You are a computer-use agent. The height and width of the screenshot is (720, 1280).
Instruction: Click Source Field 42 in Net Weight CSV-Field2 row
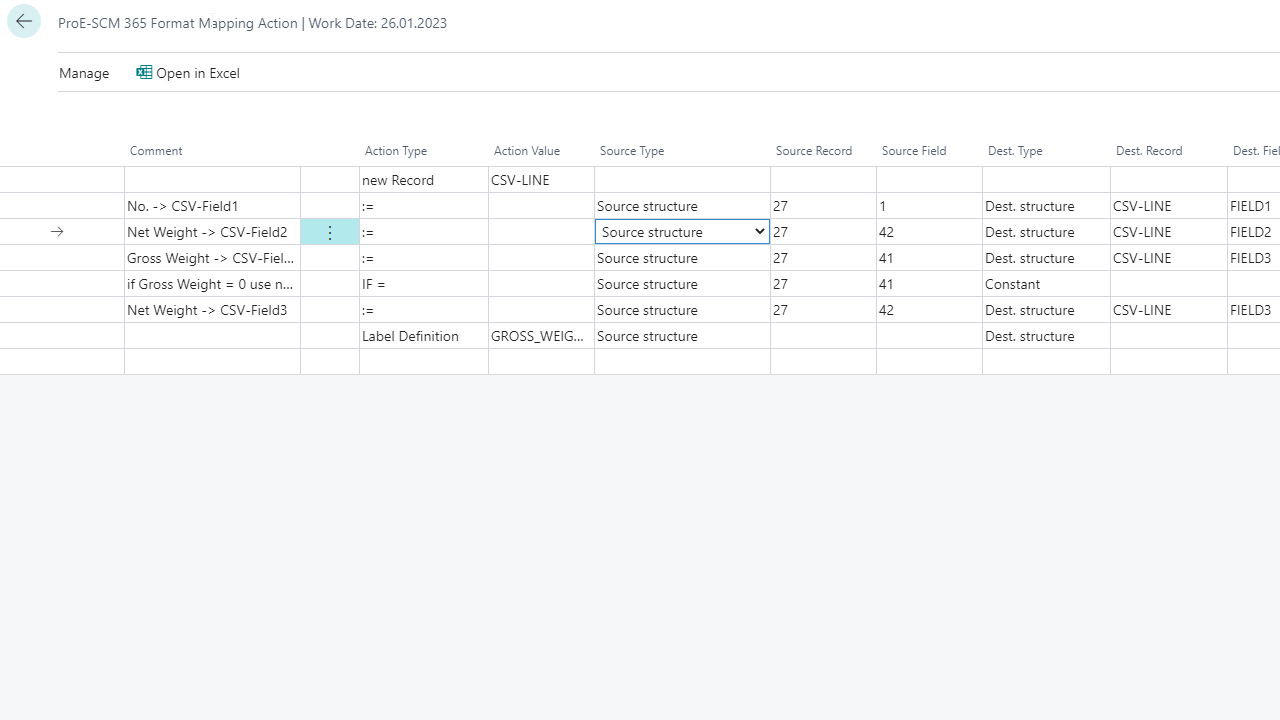929,232
